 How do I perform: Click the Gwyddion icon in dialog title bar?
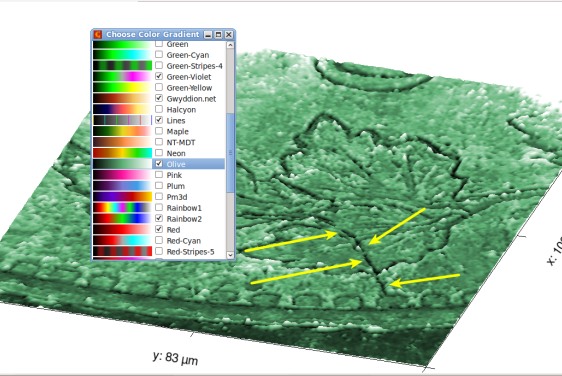[98, 34]
